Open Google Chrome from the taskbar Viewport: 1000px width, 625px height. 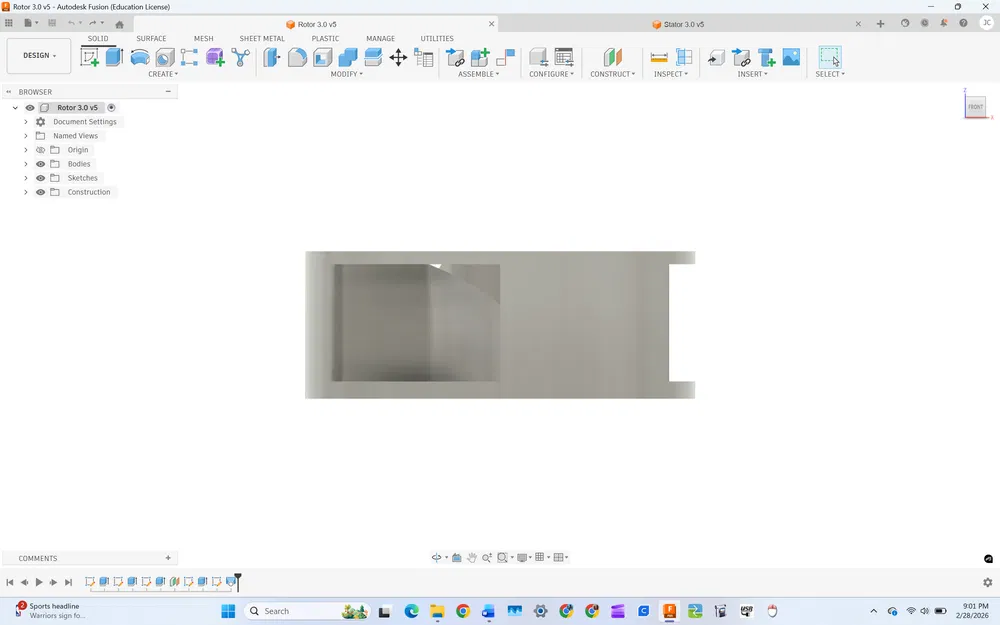tap(463, 612)
